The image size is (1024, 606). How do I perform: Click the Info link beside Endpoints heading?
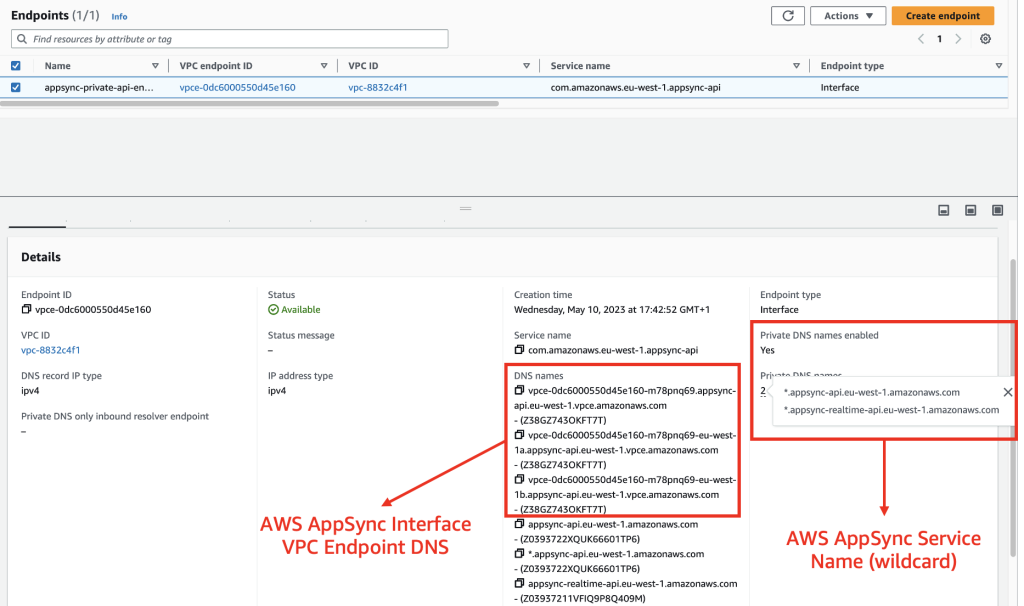tap(119, 16)
